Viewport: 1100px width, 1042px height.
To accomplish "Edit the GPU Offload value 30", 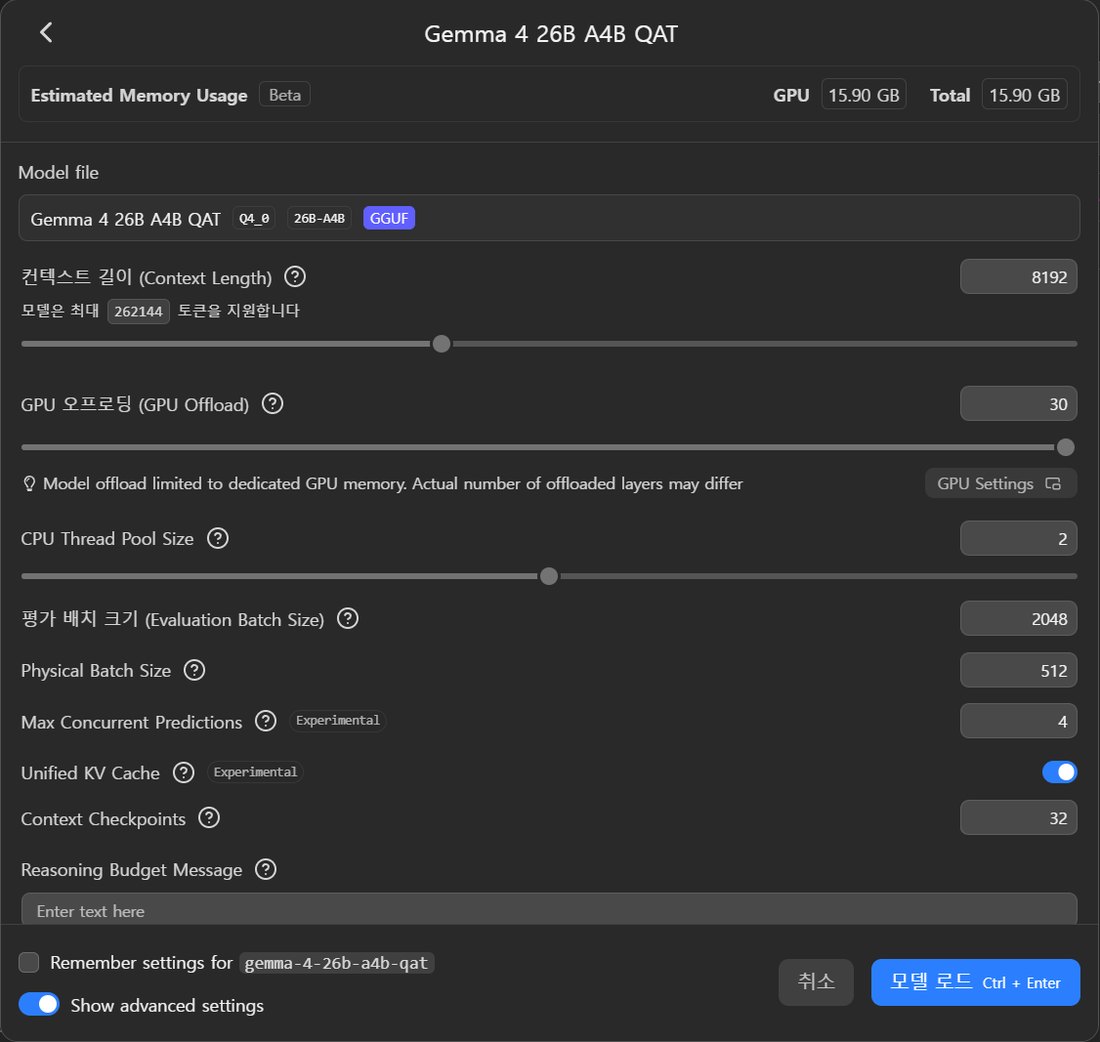I will [1018, 403].
